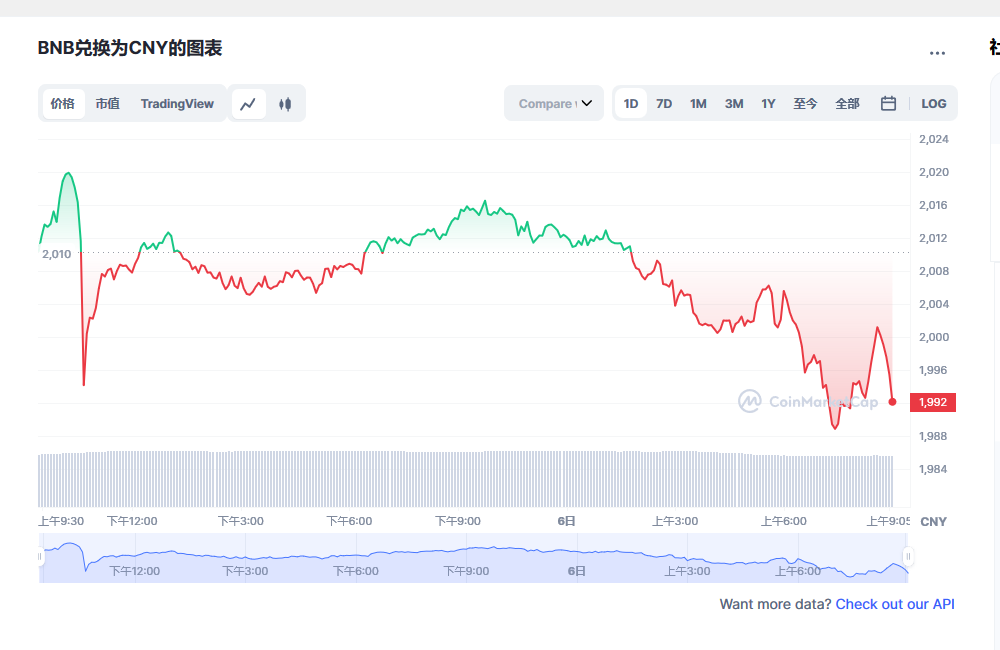Click right handle of range navigator
Viewport: 1000px width, 650px height.
[908, 556]
